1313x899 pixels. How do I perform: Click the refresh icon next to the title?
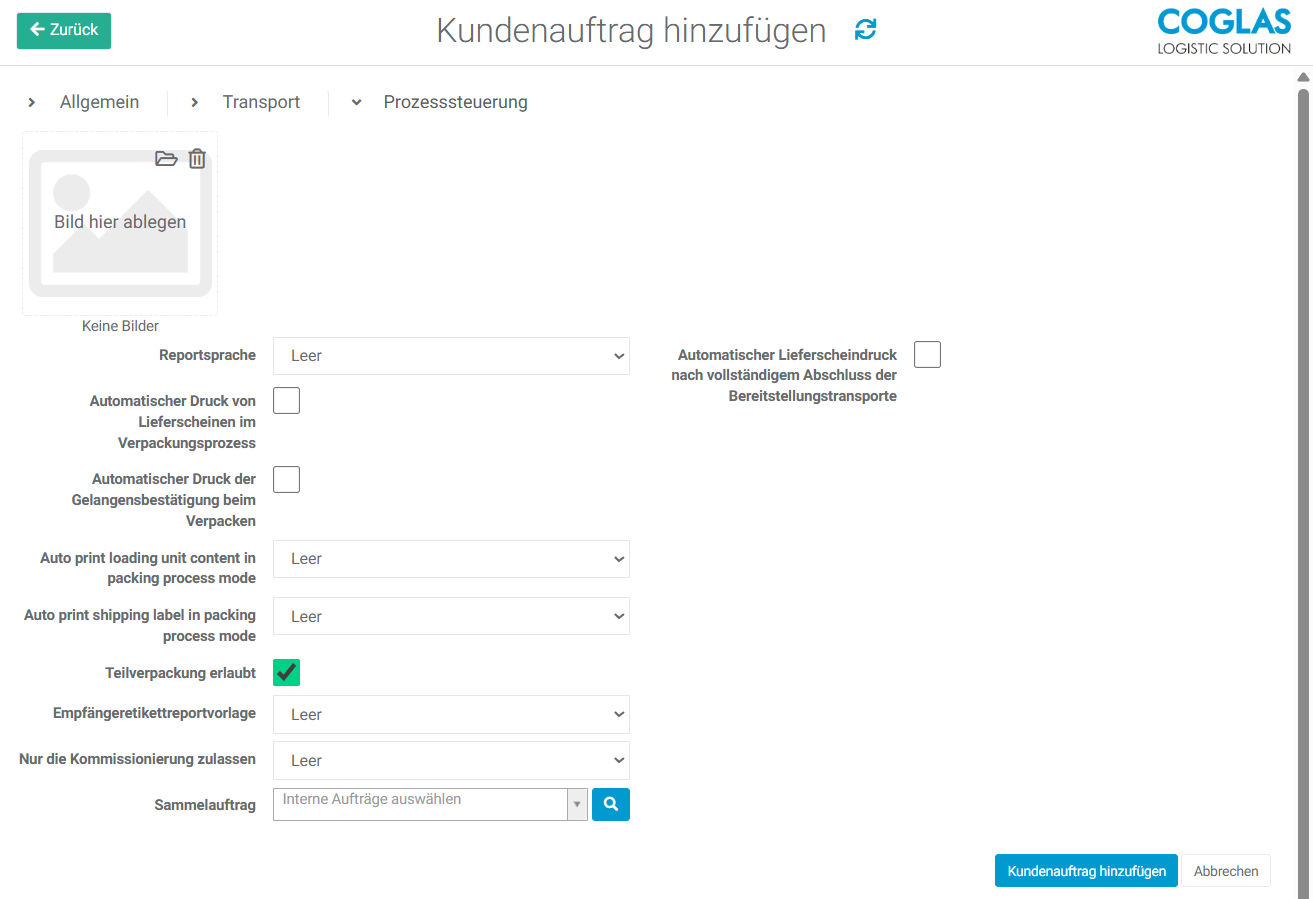864,31
